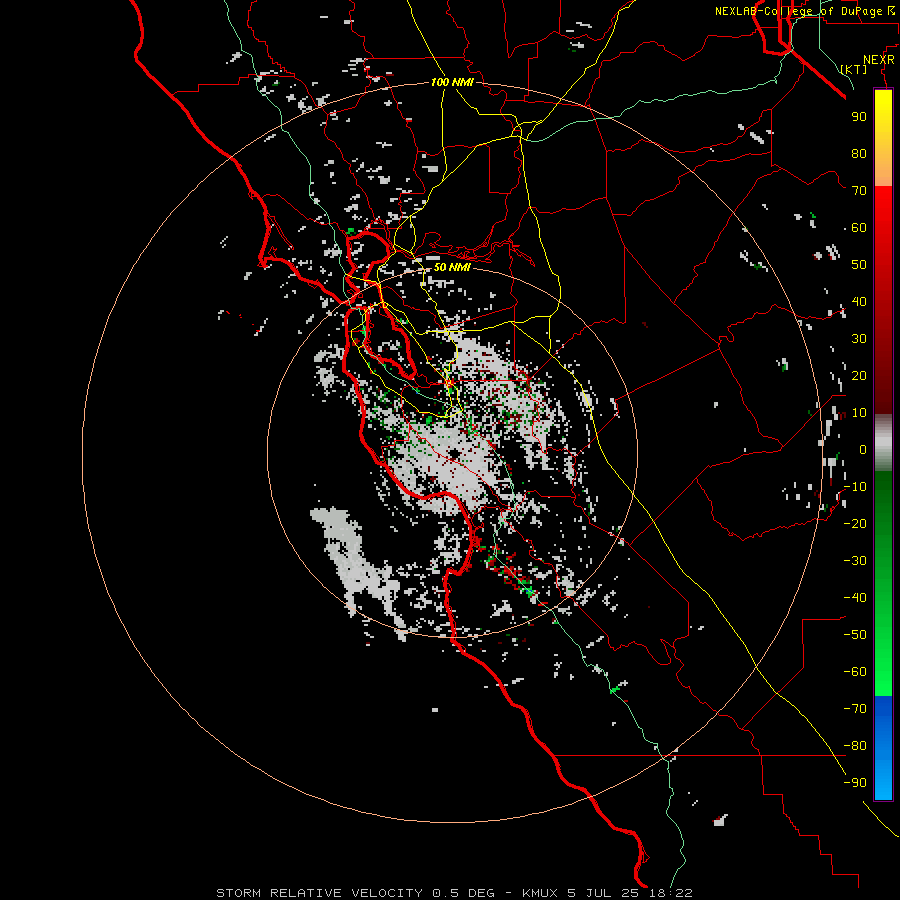Image resolution: width=900 pixels, height=900 pixels.
Task: Click the NEXR label above the color scale
Action: pyautogui.click(x=879, y=60)
